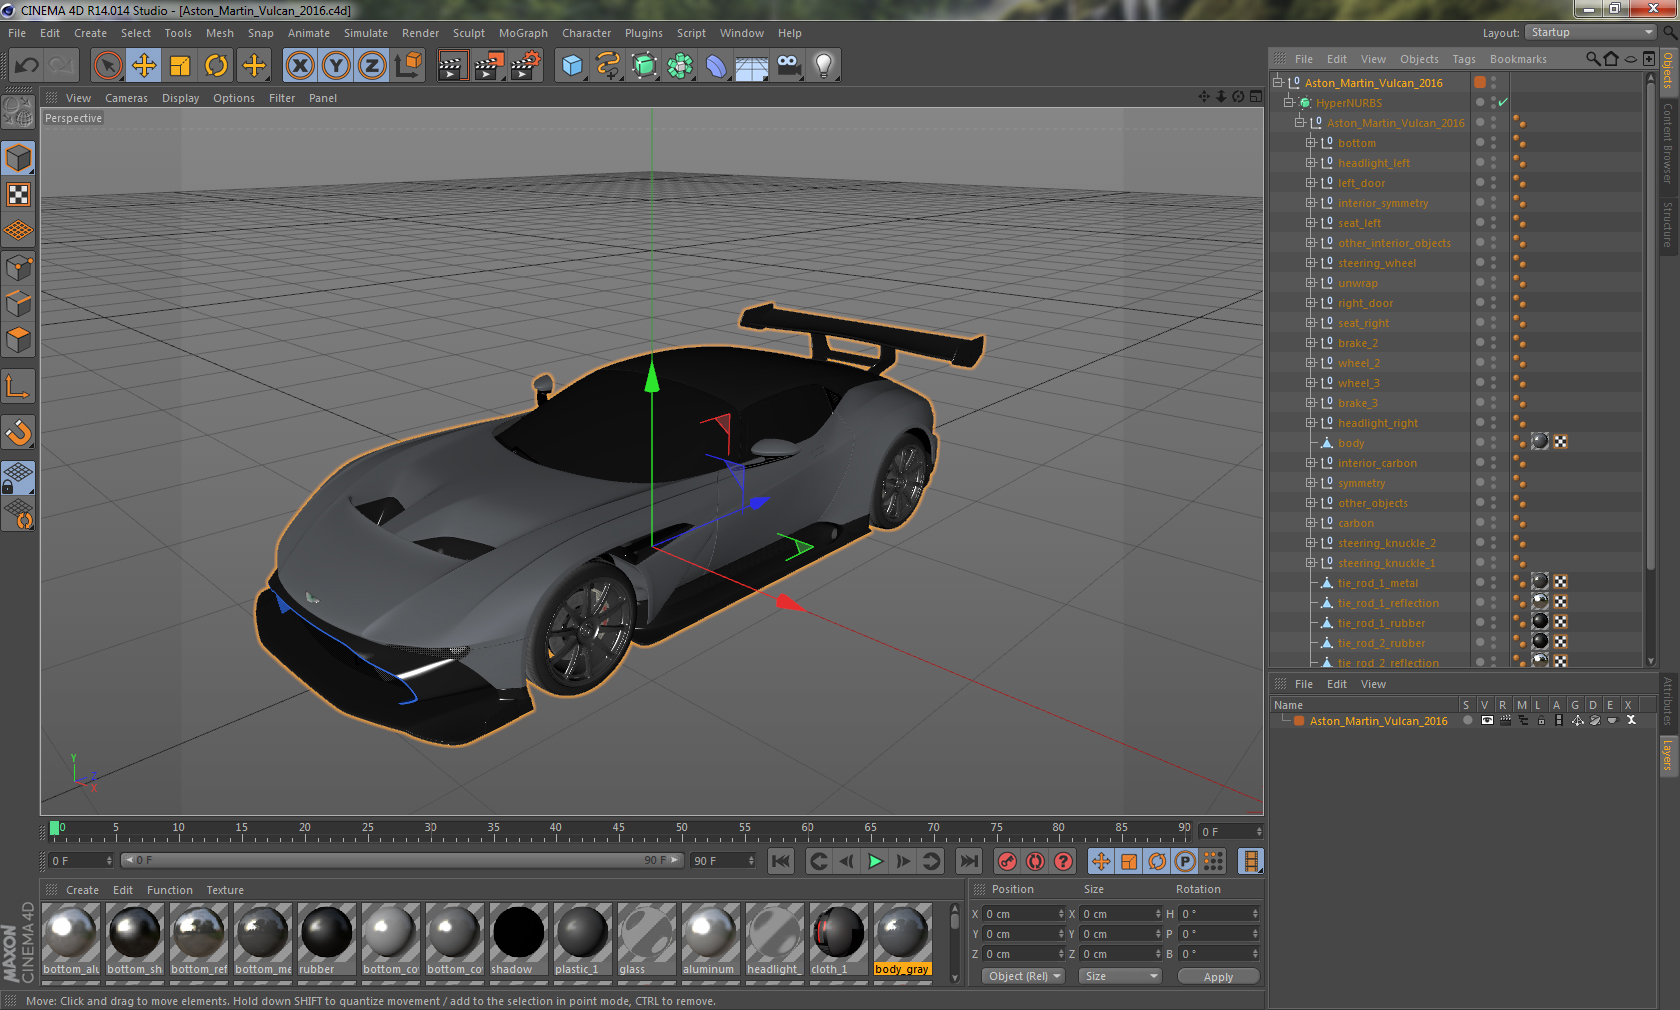Open the HyperNURBS generators icon
The image size is (1680, 1010).
tap(644, 66)
